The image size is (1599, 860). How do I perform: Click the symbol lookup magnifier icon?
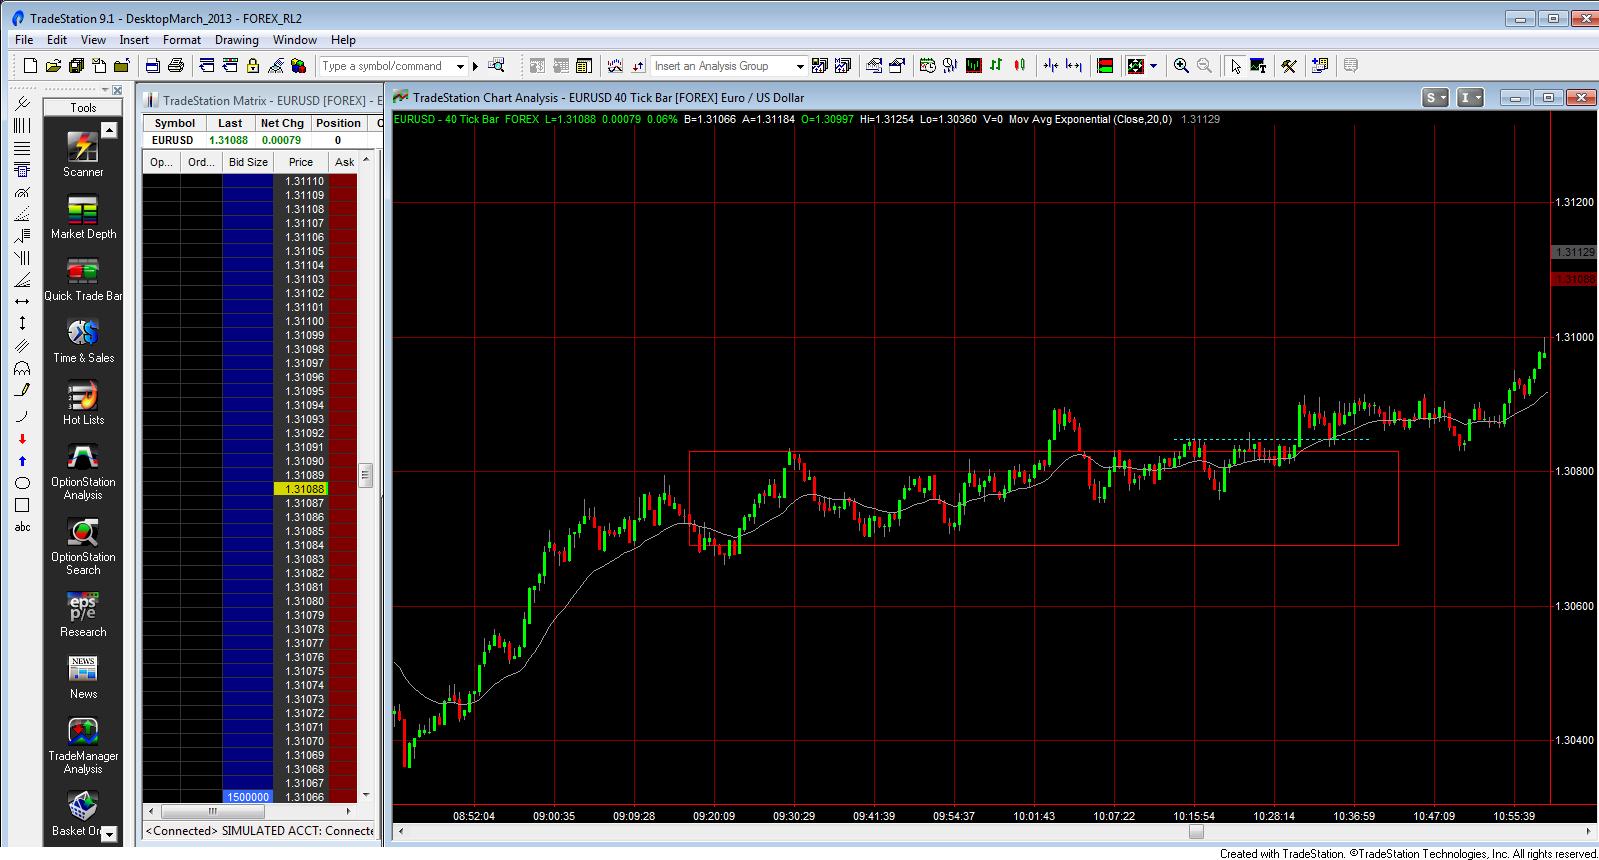(496, 66)
